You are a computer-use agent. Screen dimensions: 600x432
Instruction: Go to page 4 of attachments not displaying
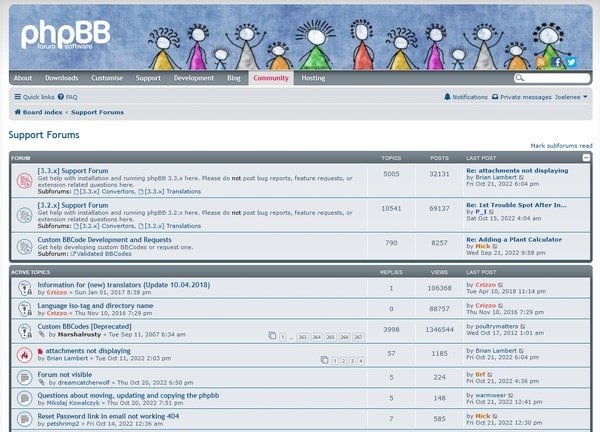[361, 361]
